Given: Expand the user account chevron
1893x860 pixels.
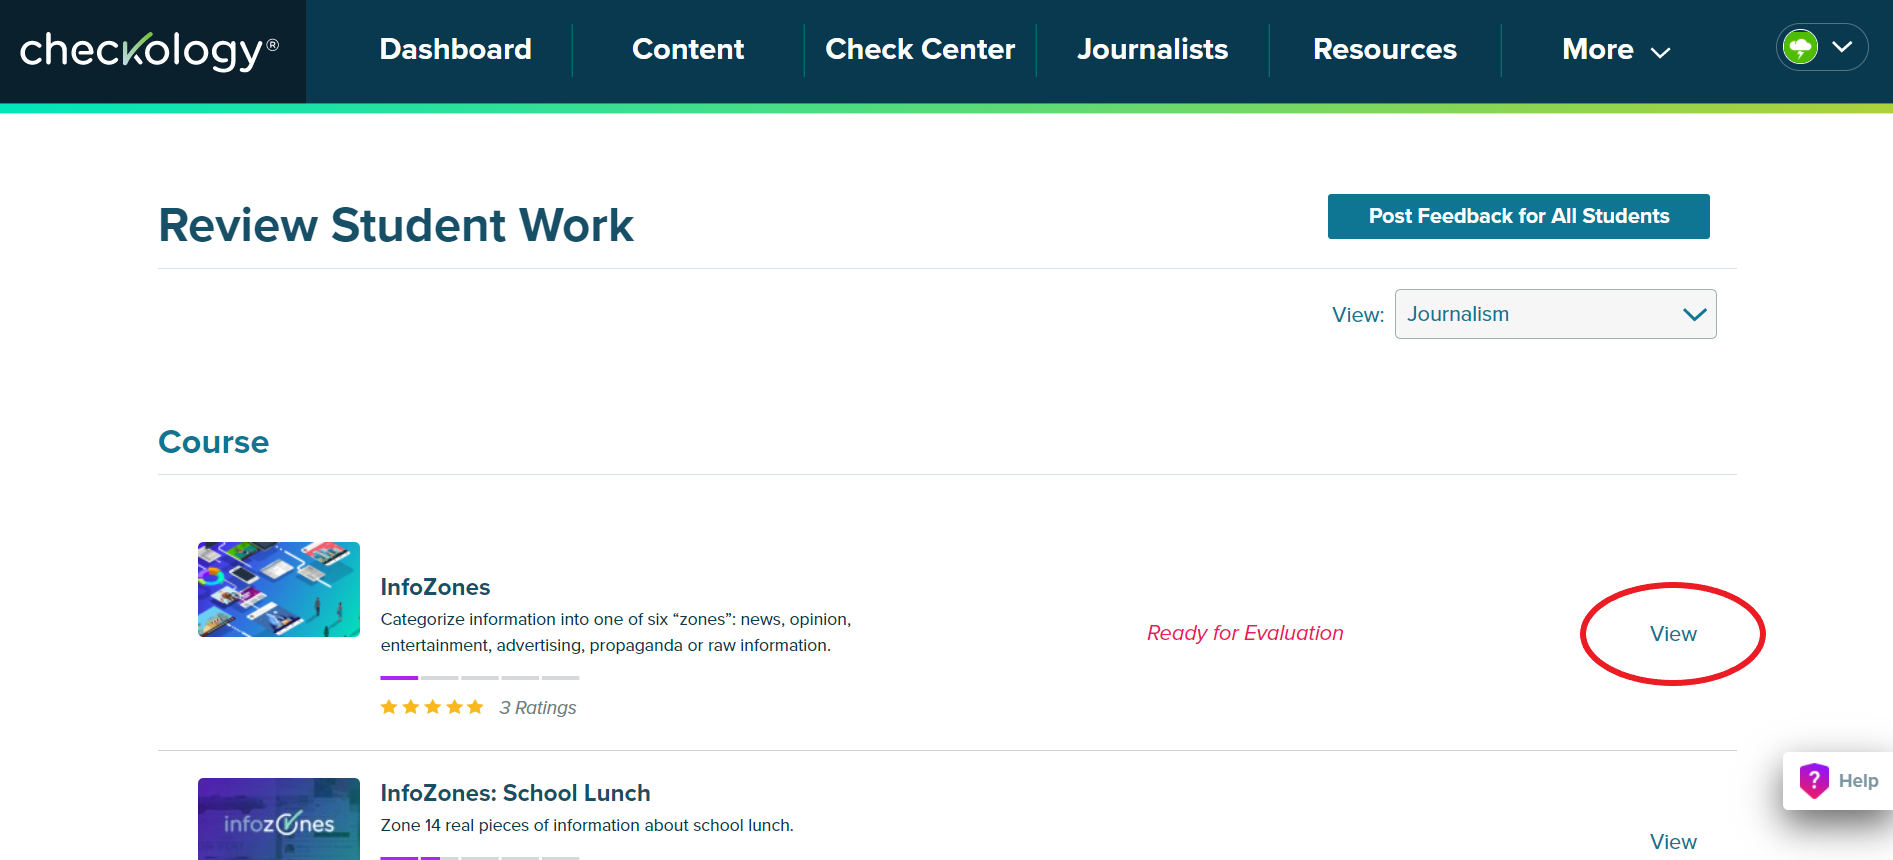Looking at the screenshot, I should (x=1842, y=47).
